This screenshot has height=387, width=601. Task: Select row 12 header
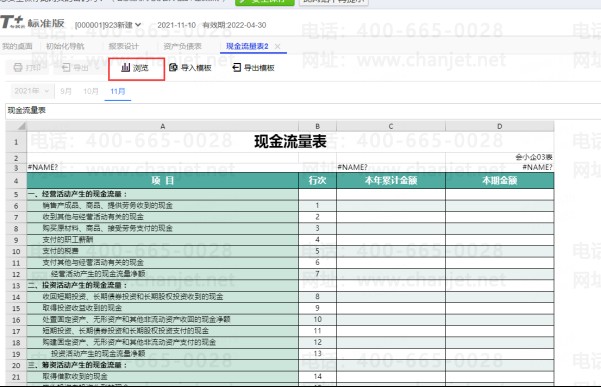[x=16, y=274]
